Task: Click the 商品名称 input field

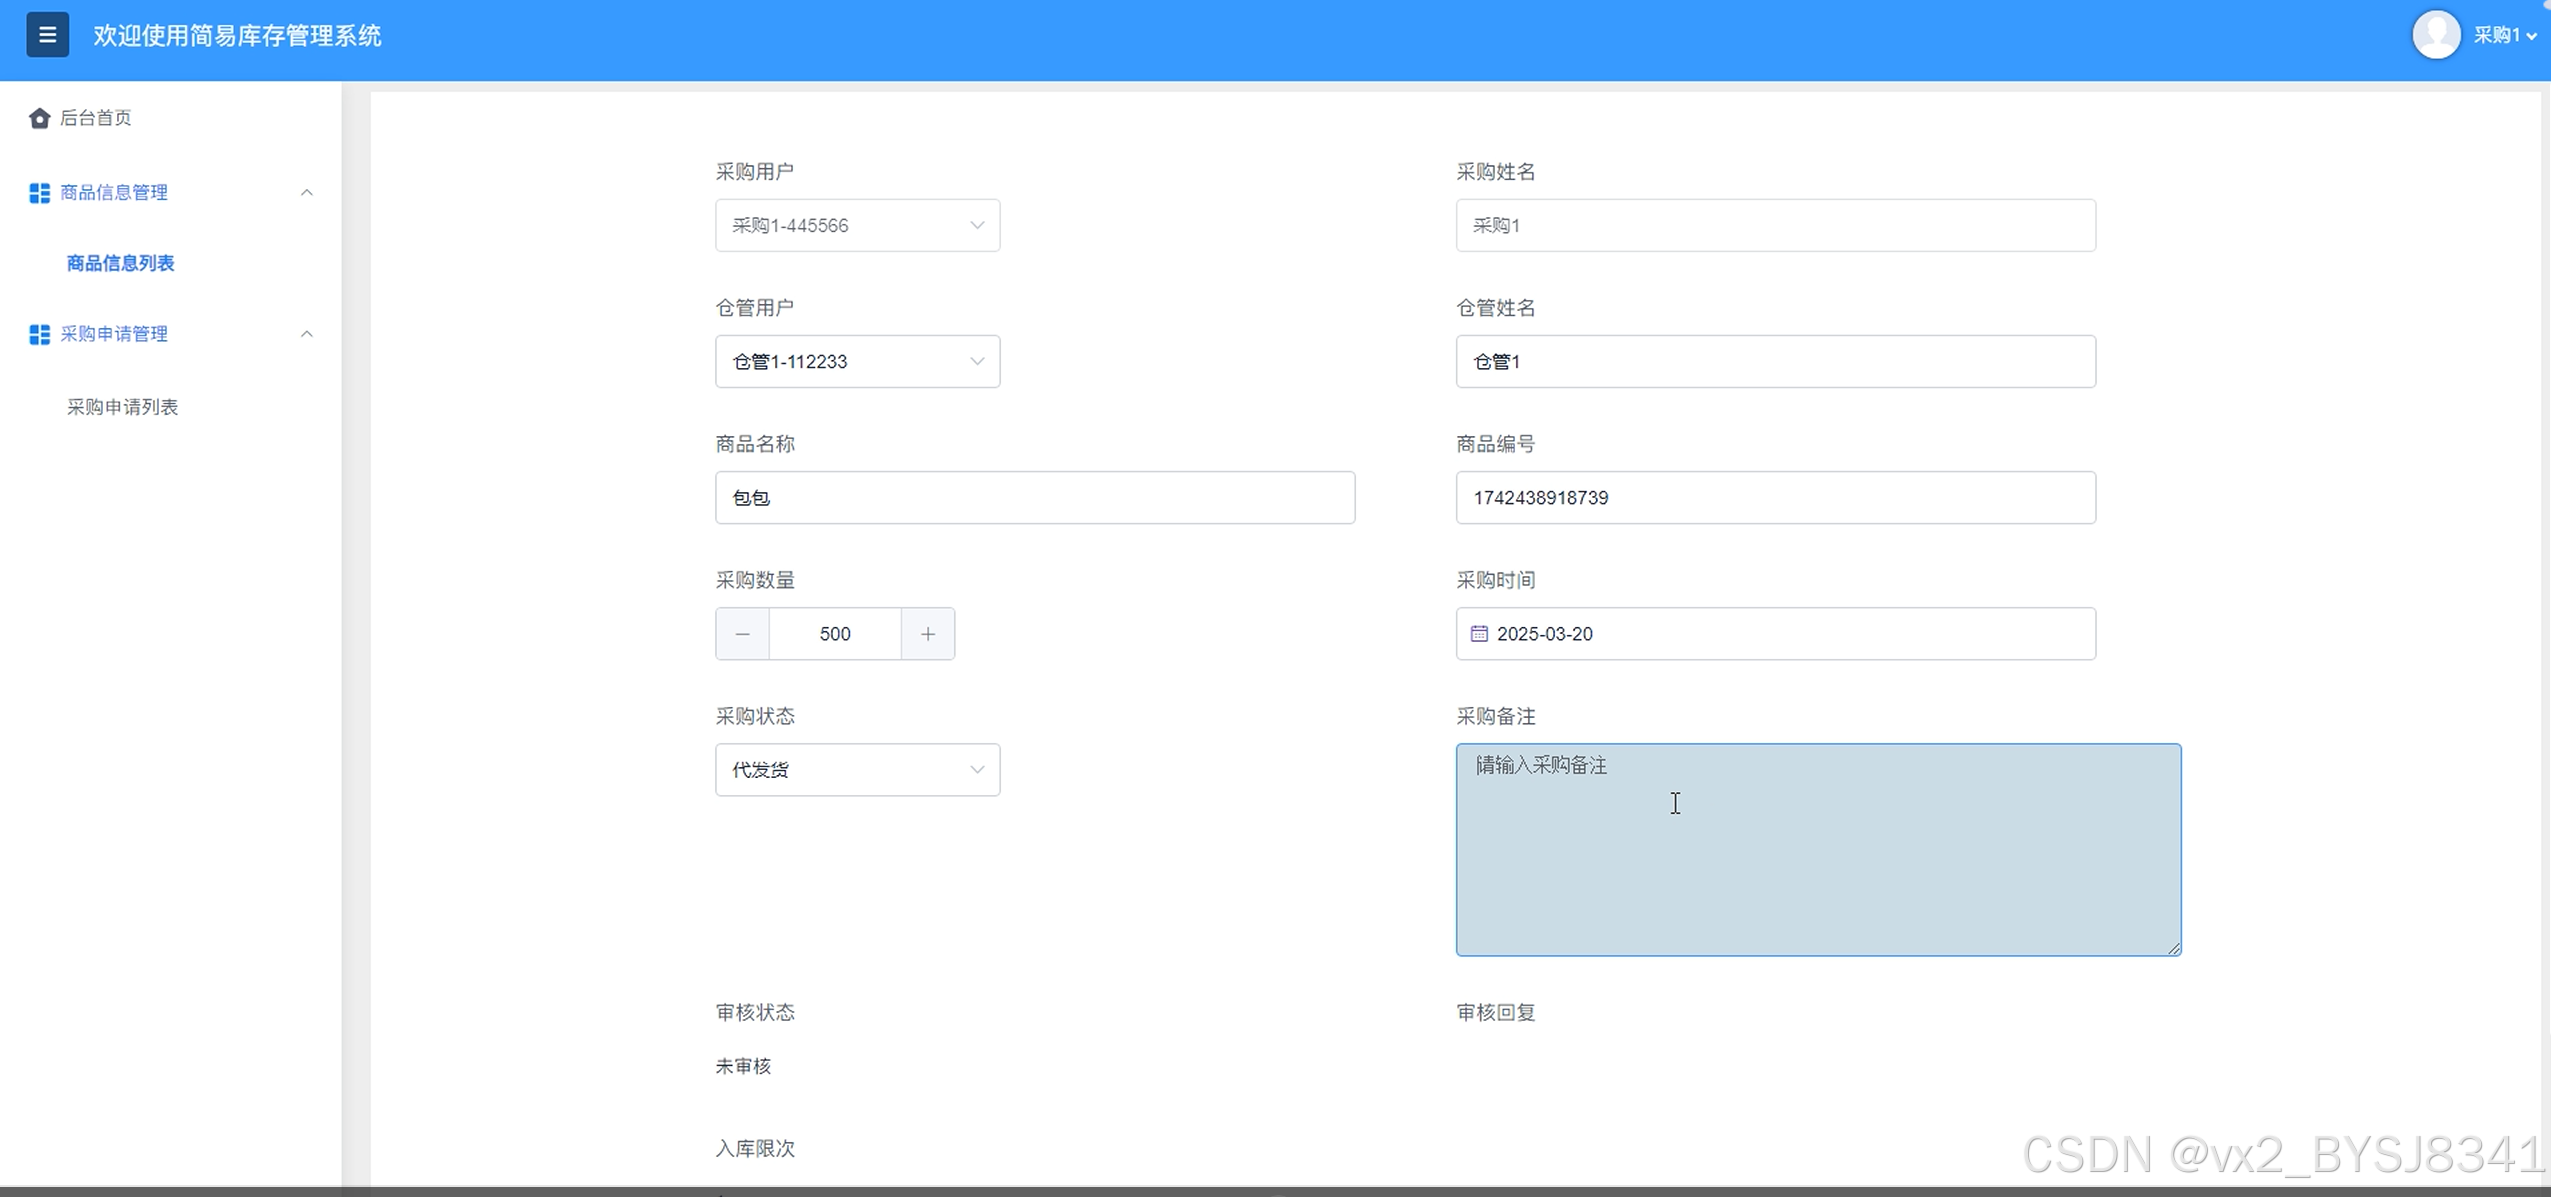Action: point(1034,498)
